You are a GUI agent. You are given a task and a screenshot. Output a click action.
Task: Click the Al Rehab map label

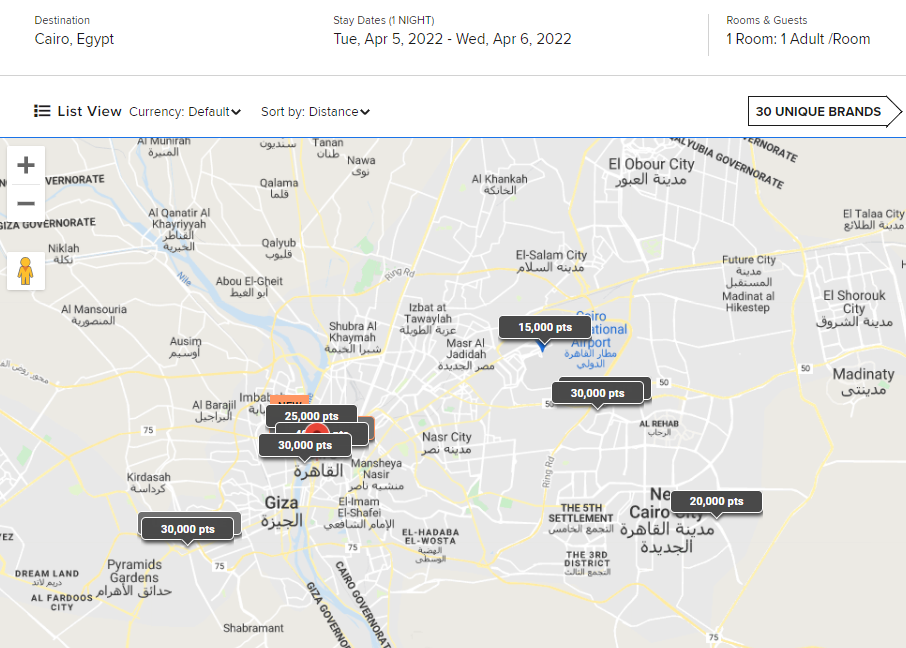tap(659, 428)
